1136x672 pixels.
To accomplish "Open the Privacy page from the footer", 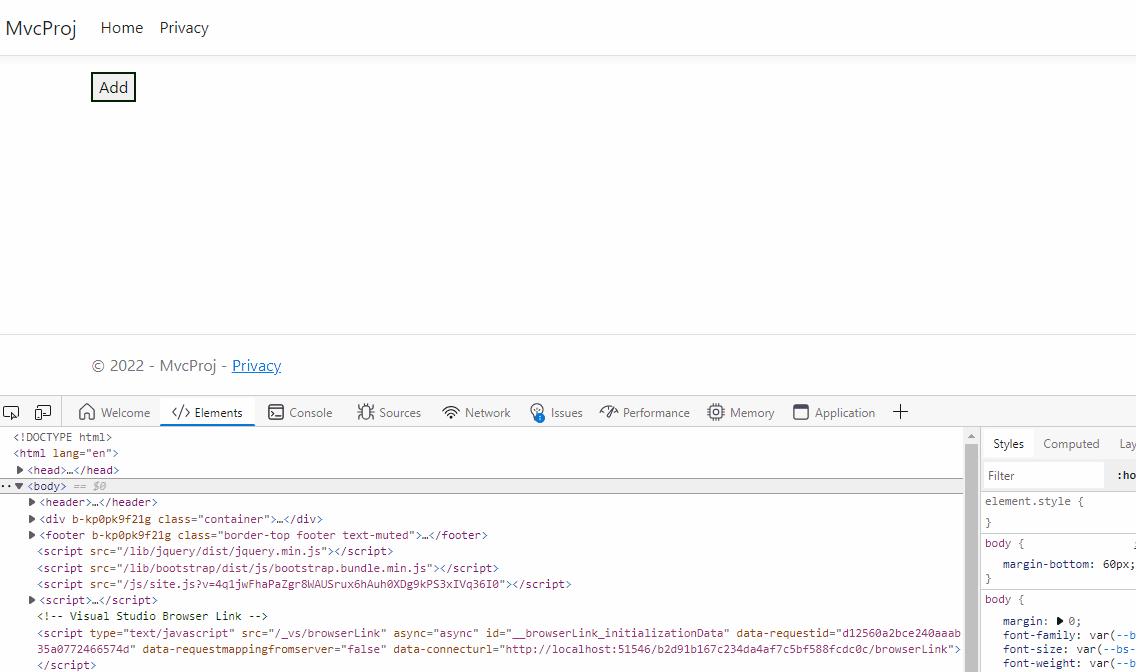I will [x=256, y=365].
